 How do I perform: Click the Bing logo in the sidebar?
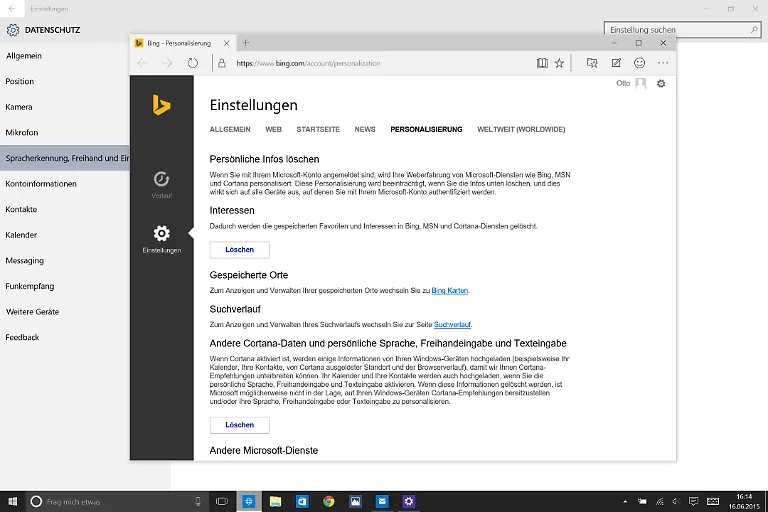pyautogui.click(x=161, y=104)
